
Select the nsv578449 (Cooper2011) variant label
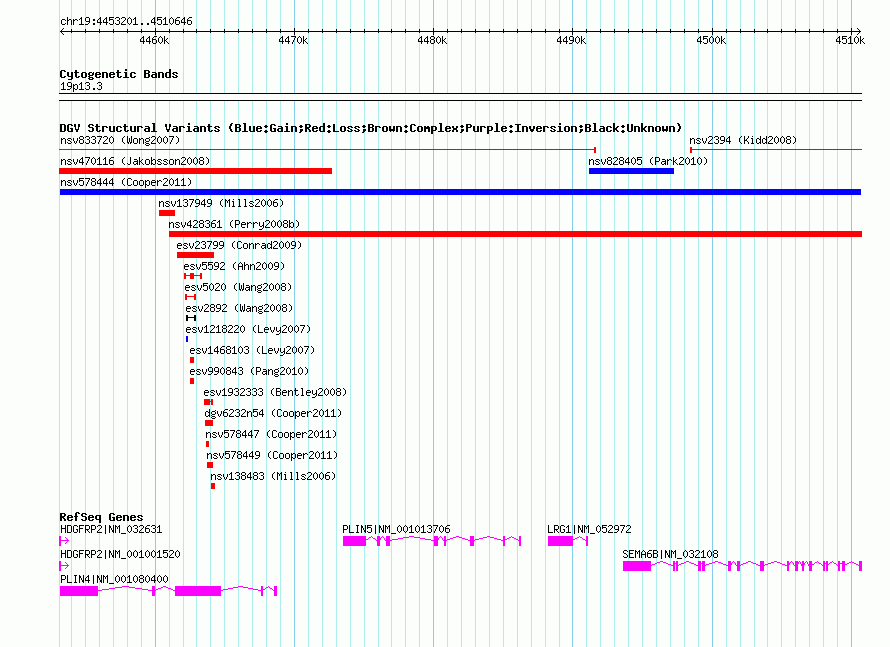point(272,455)
